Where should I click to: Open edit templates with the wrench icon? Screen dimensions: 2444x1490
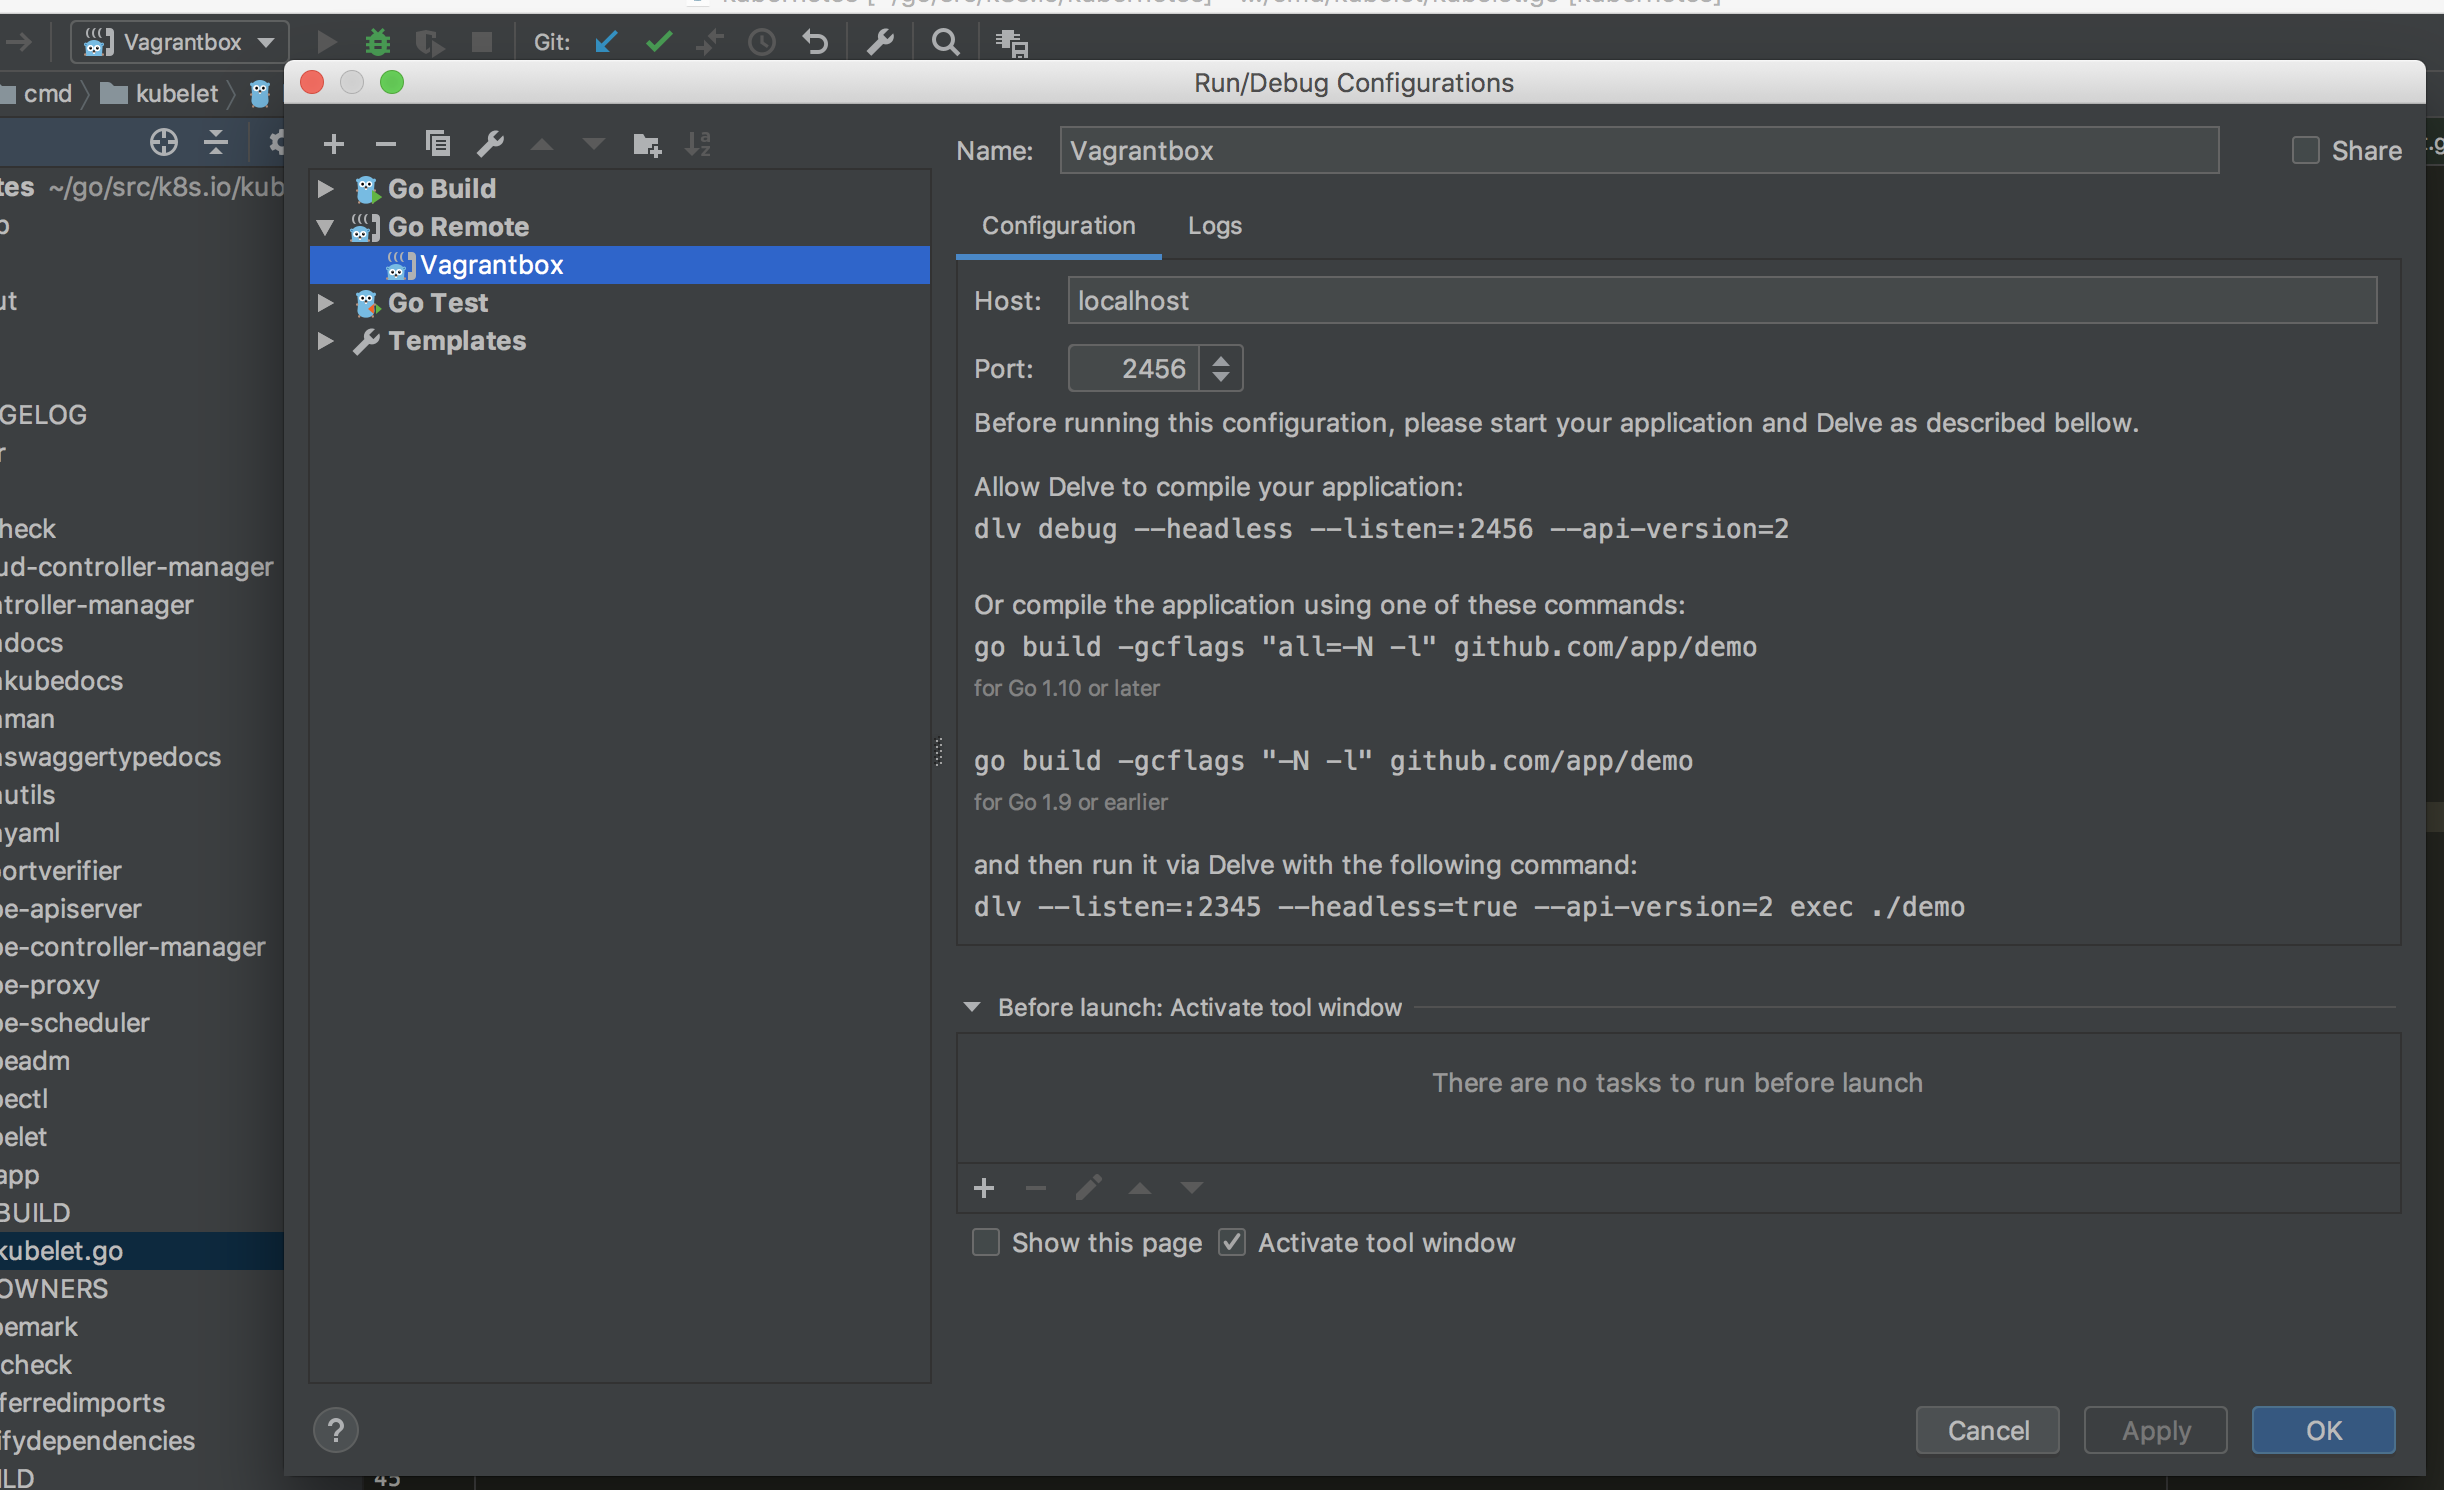click(x=490, y=144)
